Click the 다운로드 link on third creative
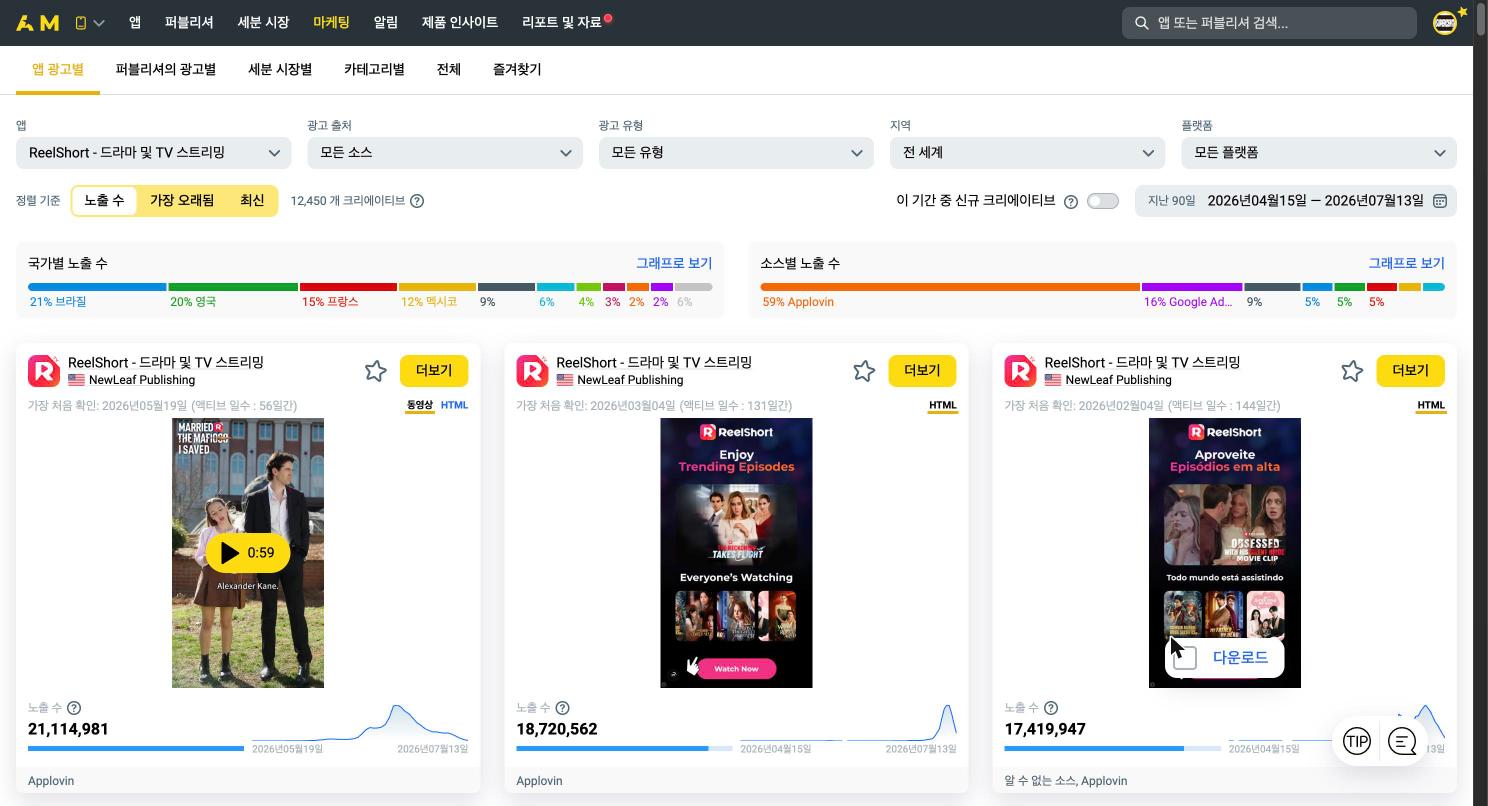Image resolution: width=1488 pixels, height=806 pixels. coord(1240,657)
